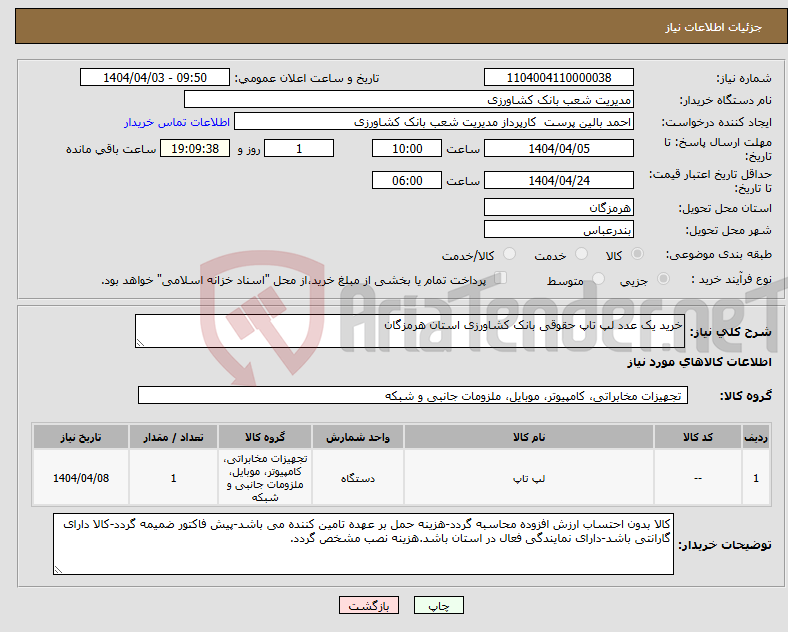Image resolution: width=788 pixels, height=632 pixels.
Task: Click the لپ تاپ item name cell
Action: point(529,478)
